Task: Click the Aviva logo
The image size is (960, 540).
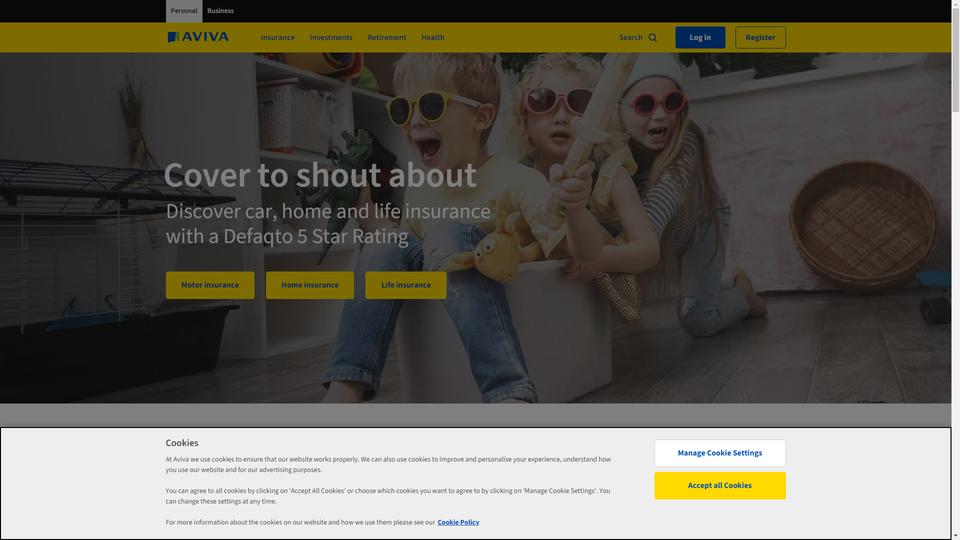Action: click(x=198, y=37)
